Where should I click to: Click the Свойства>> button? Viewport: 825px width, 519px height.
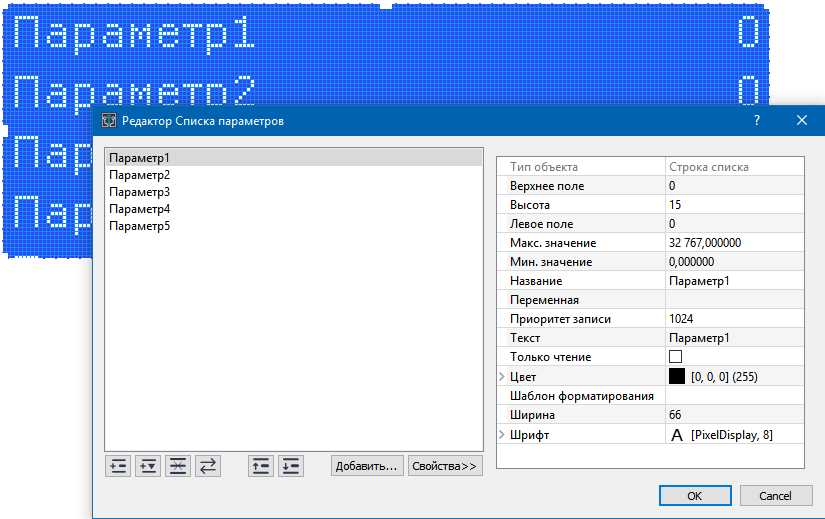445,466
